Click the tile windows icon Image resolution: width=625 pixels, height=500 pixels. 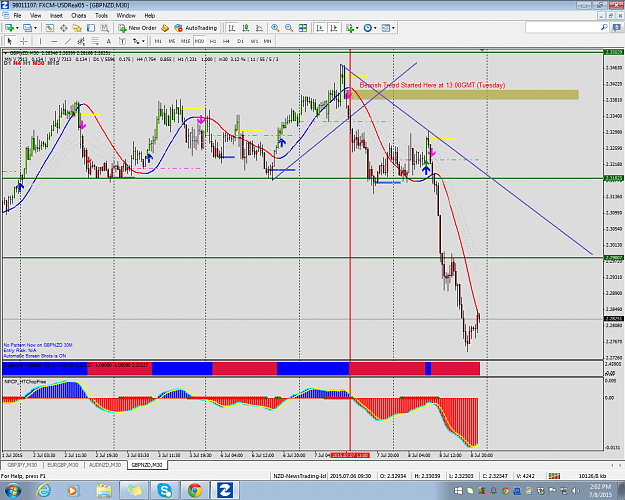click(x=303, y=28)
